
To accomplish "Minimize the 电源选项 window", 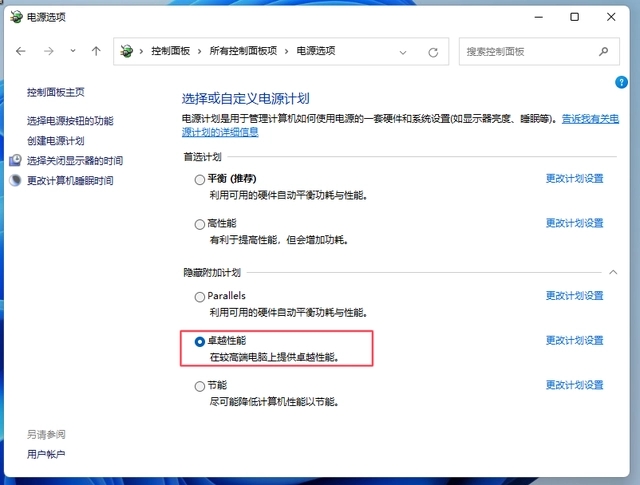I will pyautogui.click(x=539, y=17).
